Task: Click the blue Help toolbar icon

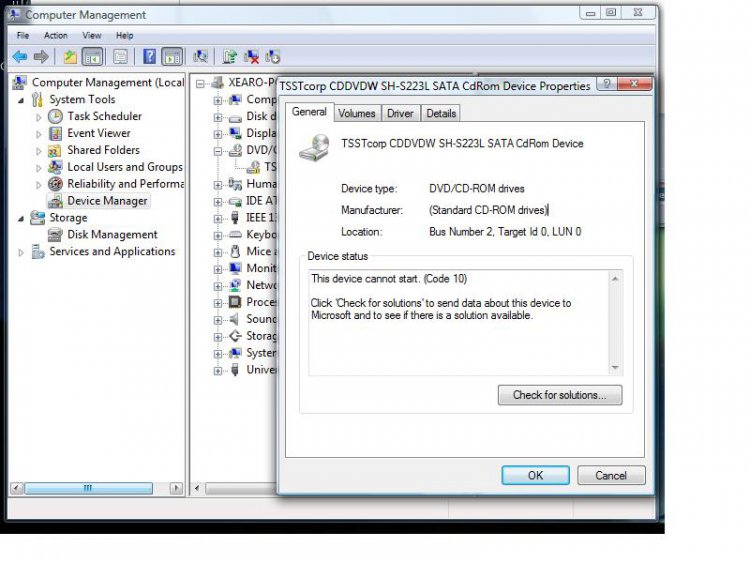Action: click(149, 57)
